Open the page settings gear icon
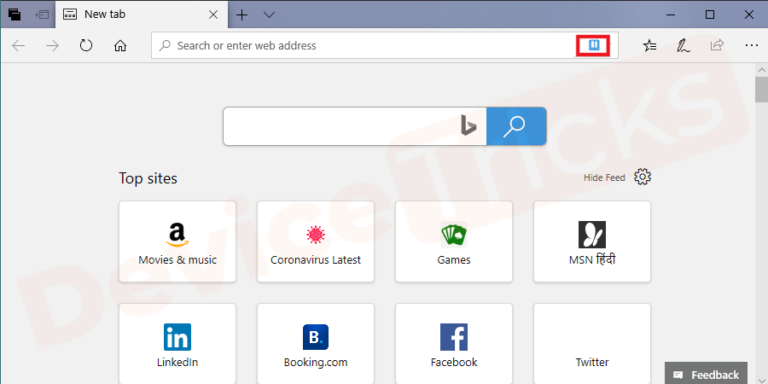768x384 pixels. click(642, 177)
